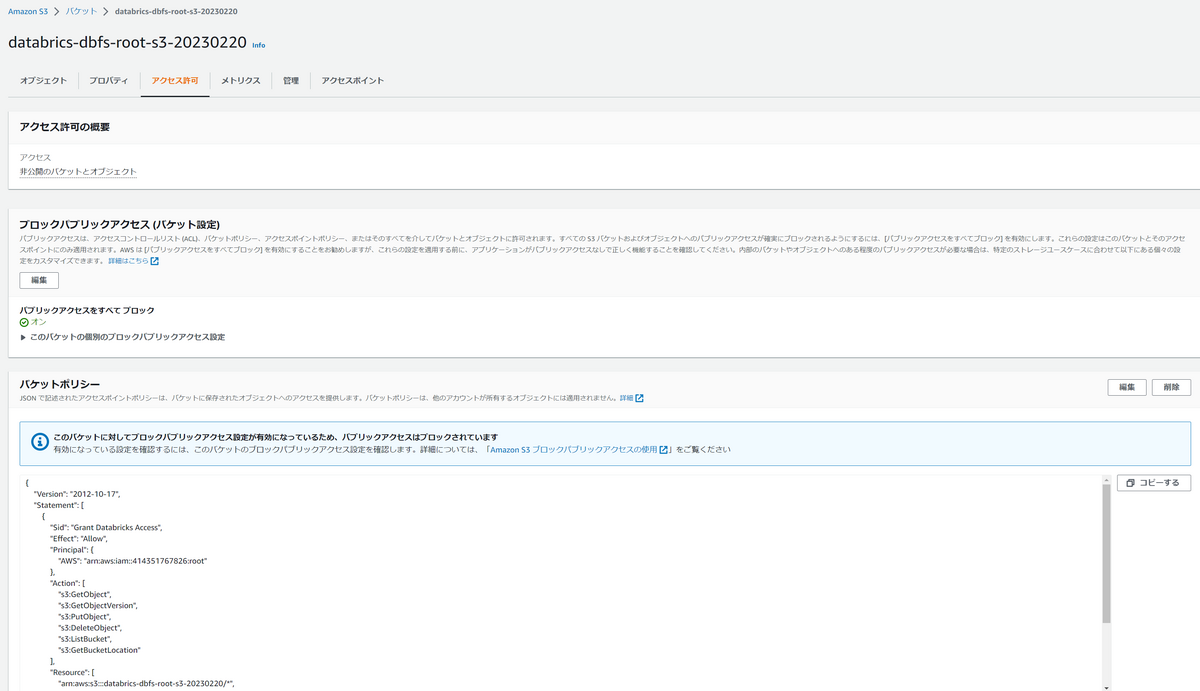Screen dimensions: 1200x691
Task: Switch to the プロパティ tab
Action: click(x=108, y=80)
